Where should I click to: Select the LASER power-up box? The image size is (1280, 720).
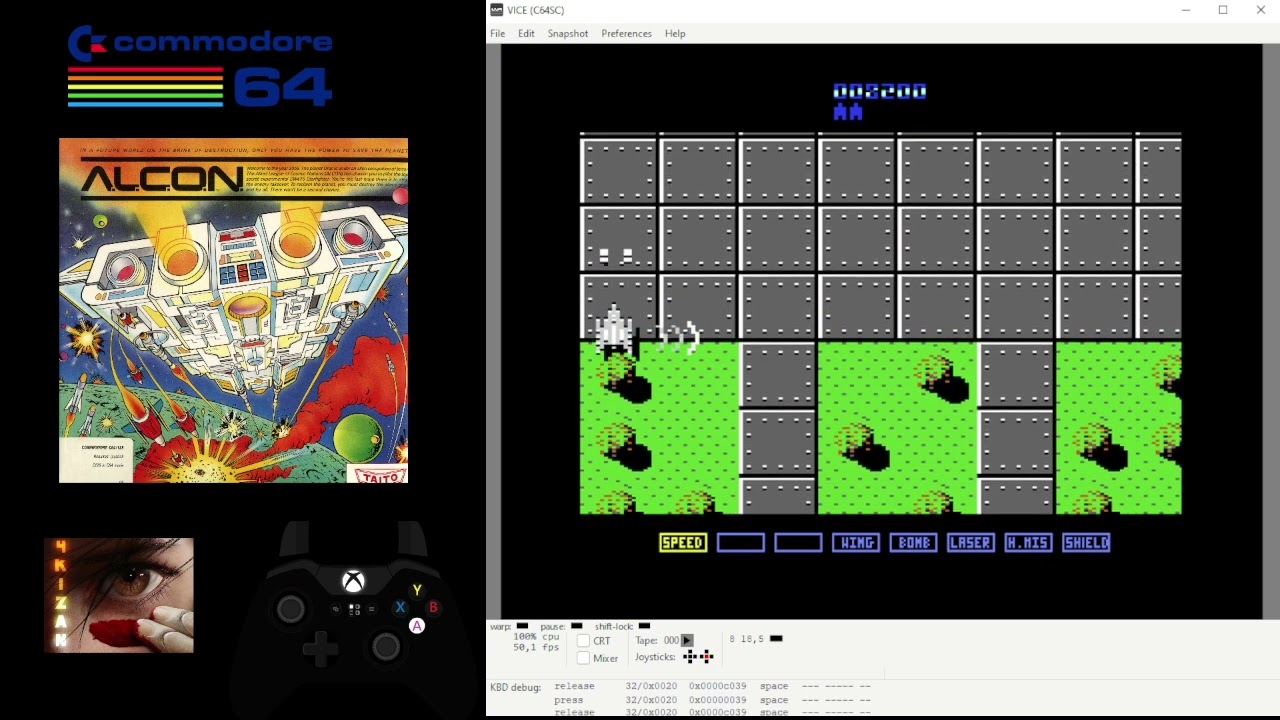pyautogui.click(x=971, y=543)
